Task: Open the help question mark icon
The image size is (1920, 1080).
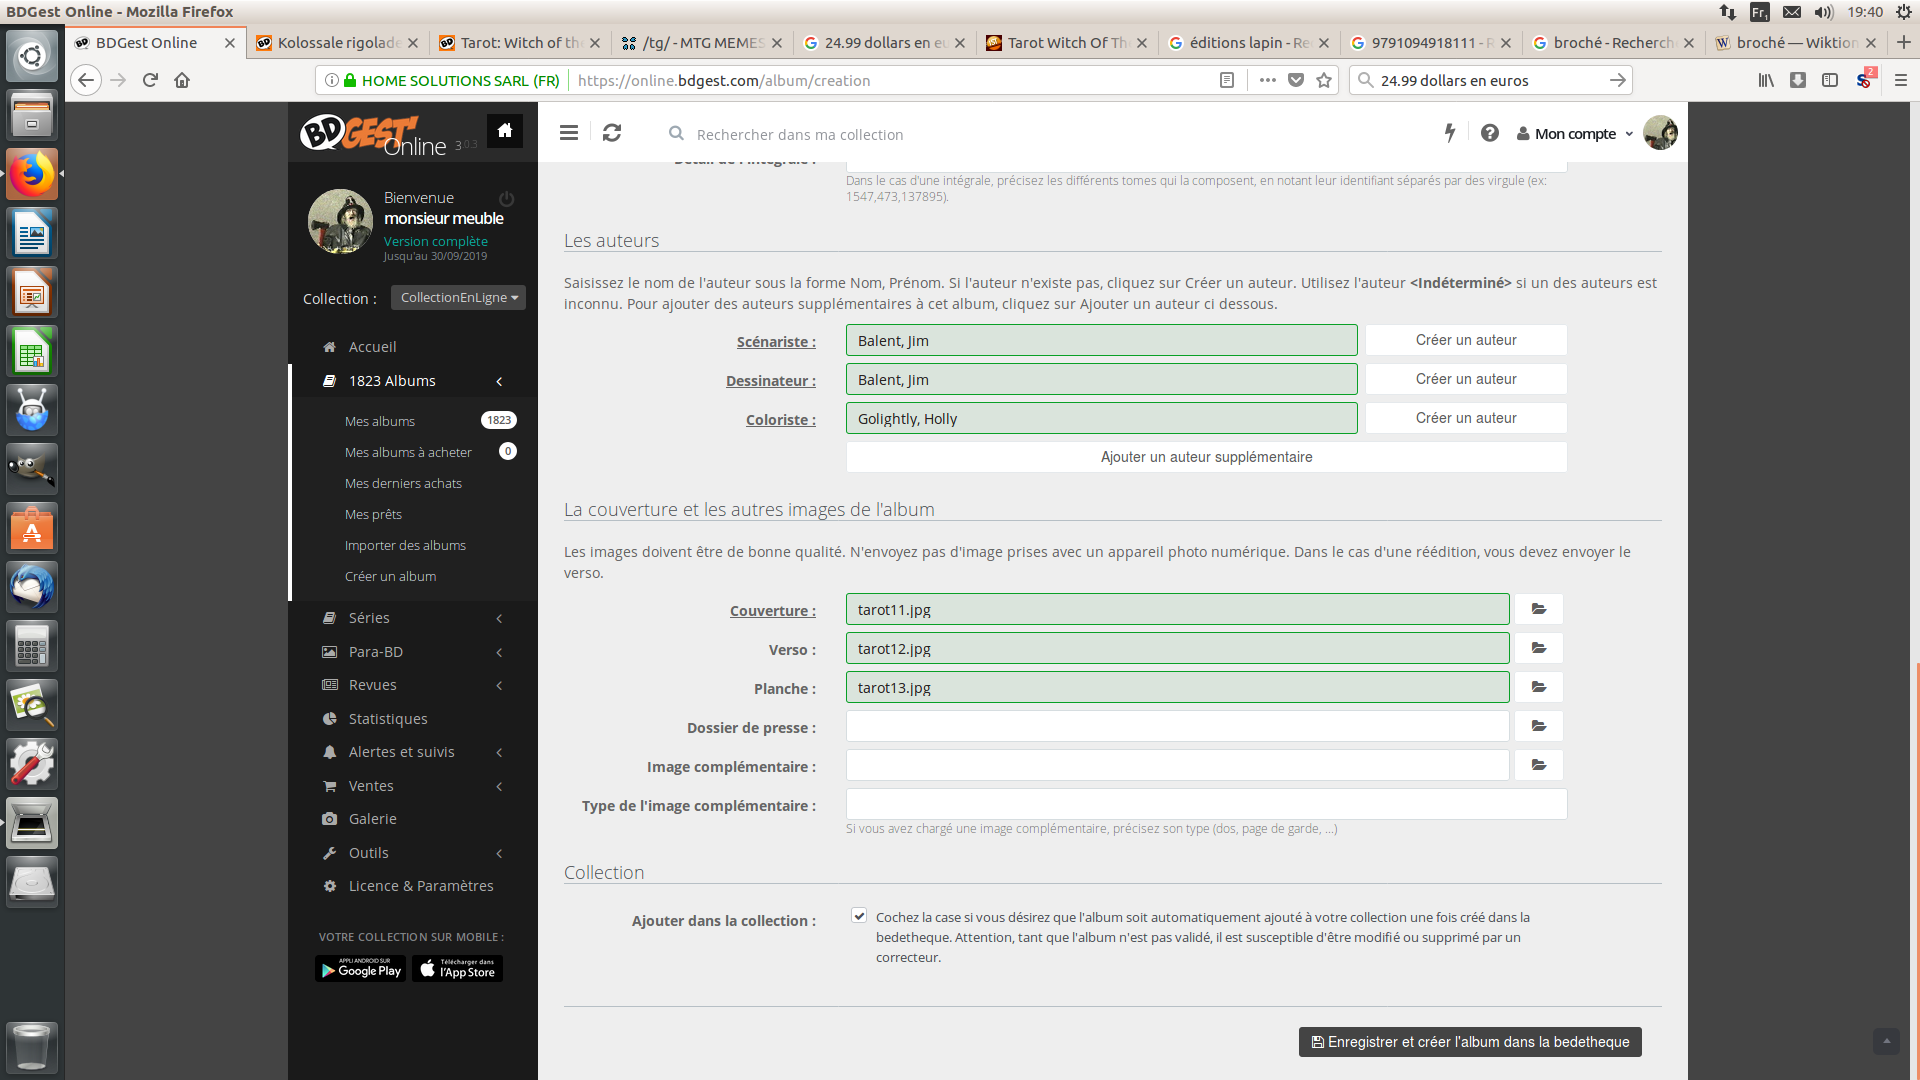Action: coord(1489,133)
